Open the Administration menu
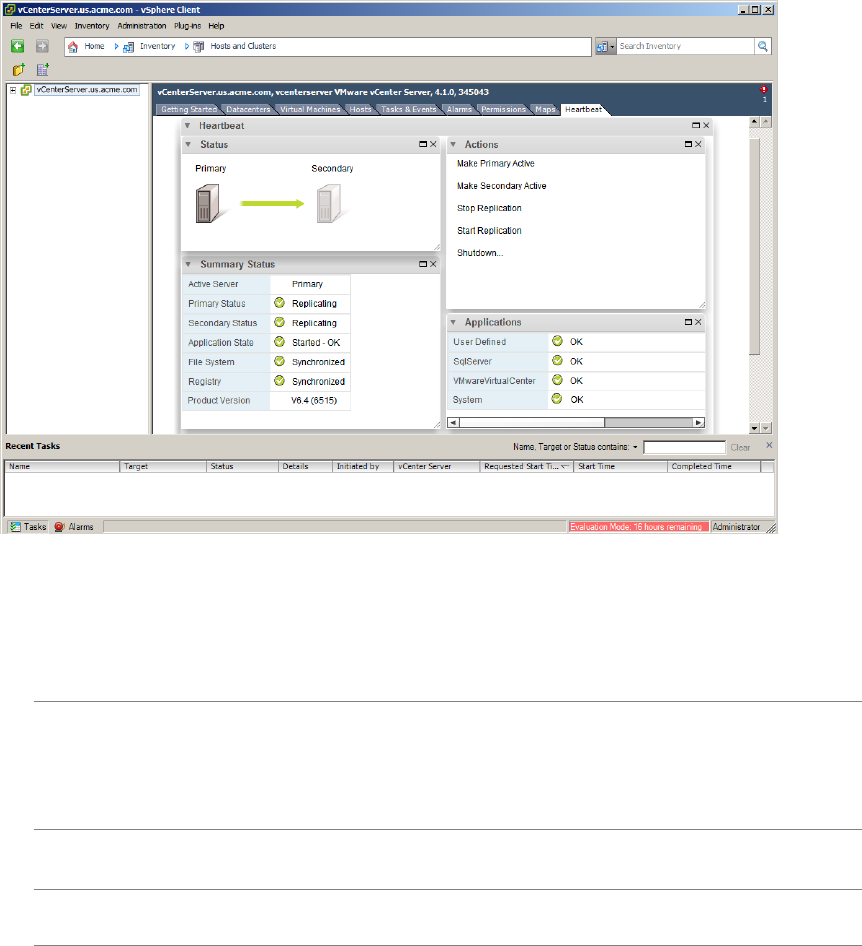 coord(142,26)
